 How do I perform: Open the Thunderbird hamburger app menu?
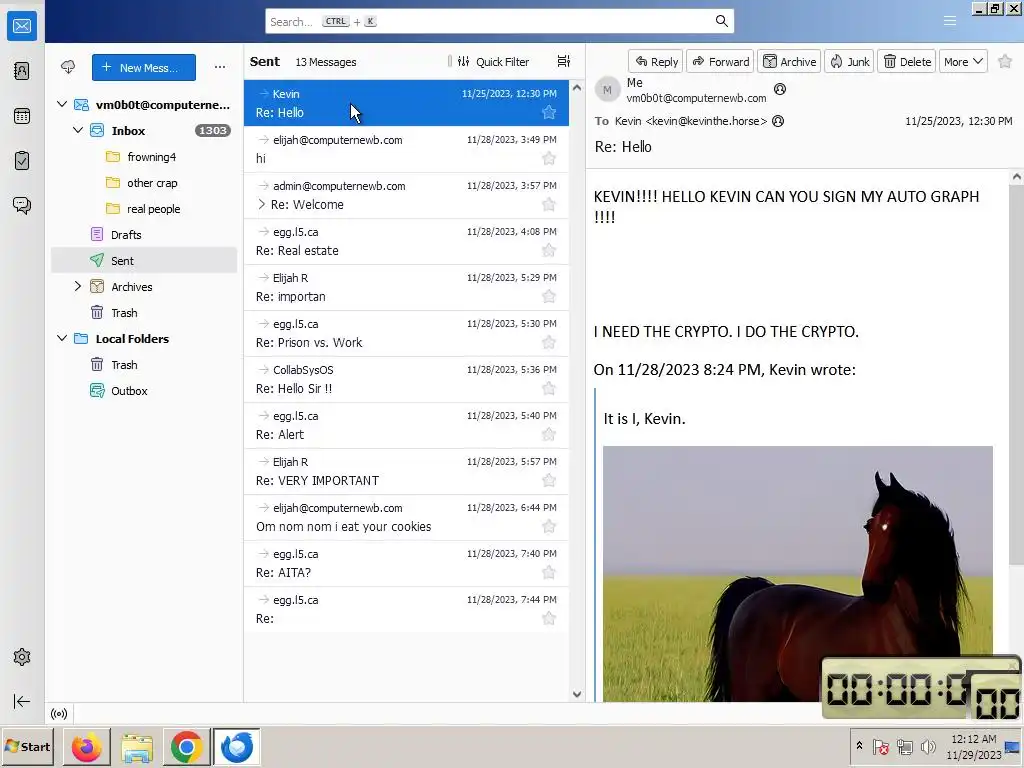click(950, 21)
